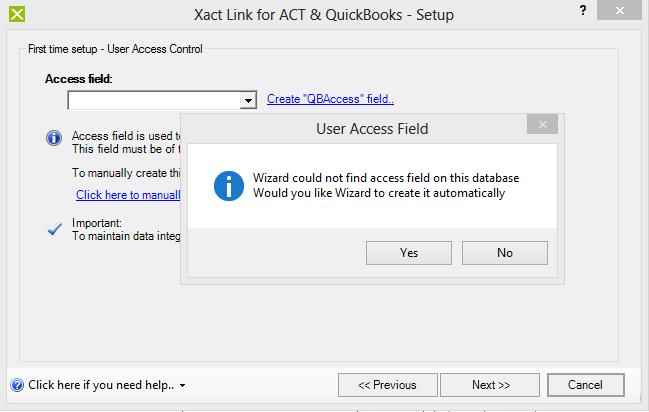649x412 pixels.
Task: Click the blue checkmark icon next to Important
Action: point(54,228)
